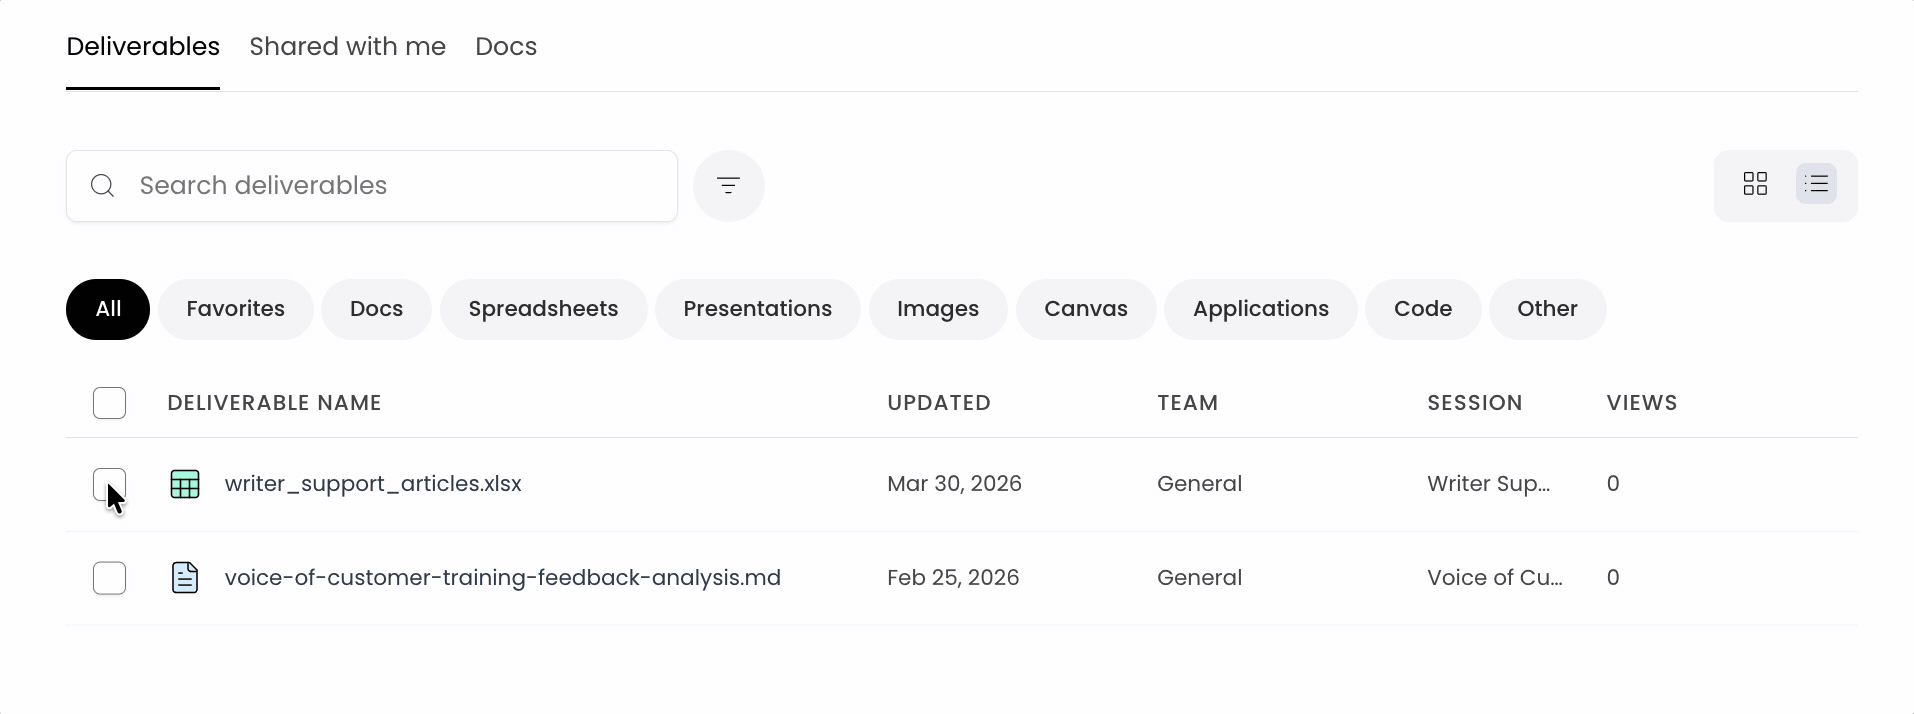This screenshot has height=714, width=1914.
Task: Click the spreadsheet icon for writer_support_articles.xlsx
Action: [185, 484]
